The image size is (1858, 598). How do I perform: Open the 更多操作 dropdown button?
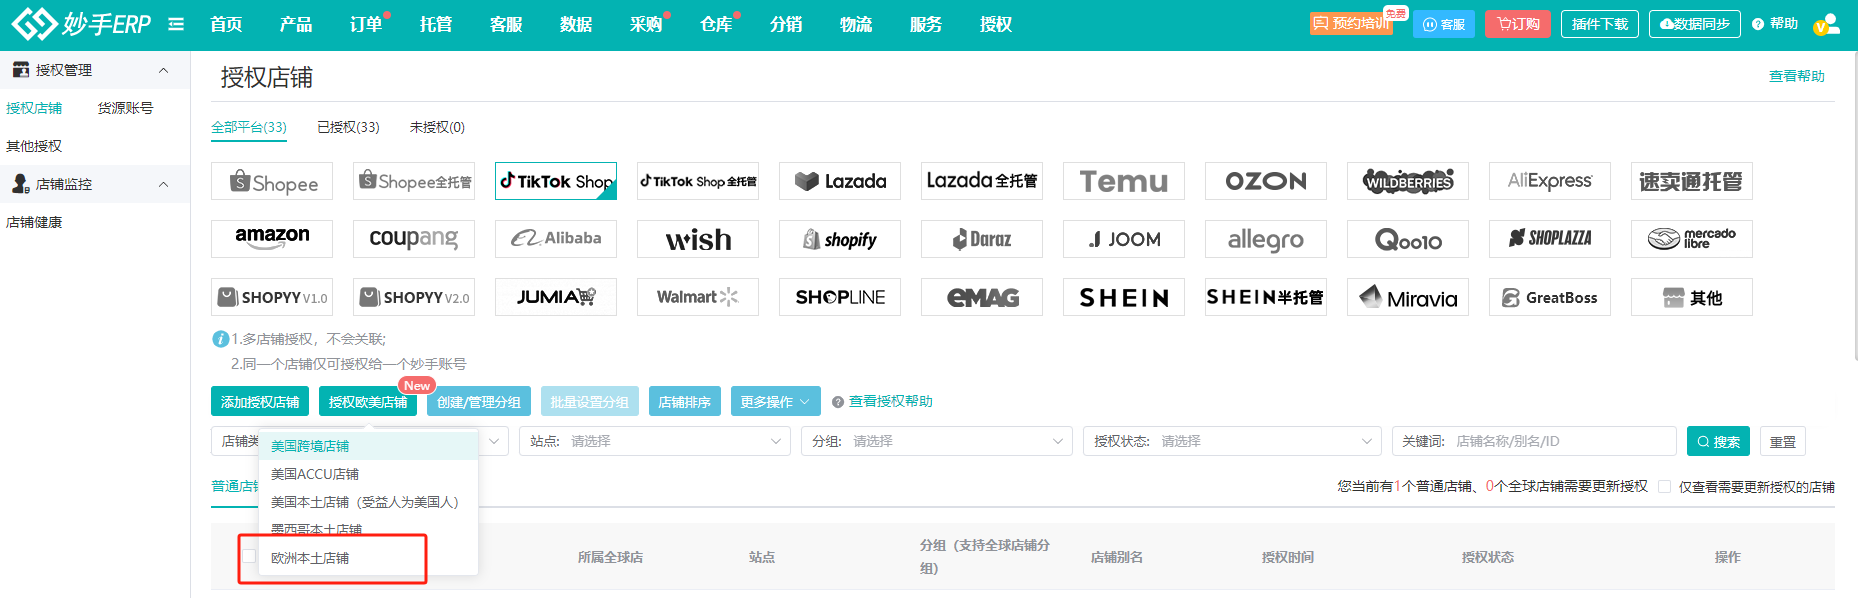point(776,401)
